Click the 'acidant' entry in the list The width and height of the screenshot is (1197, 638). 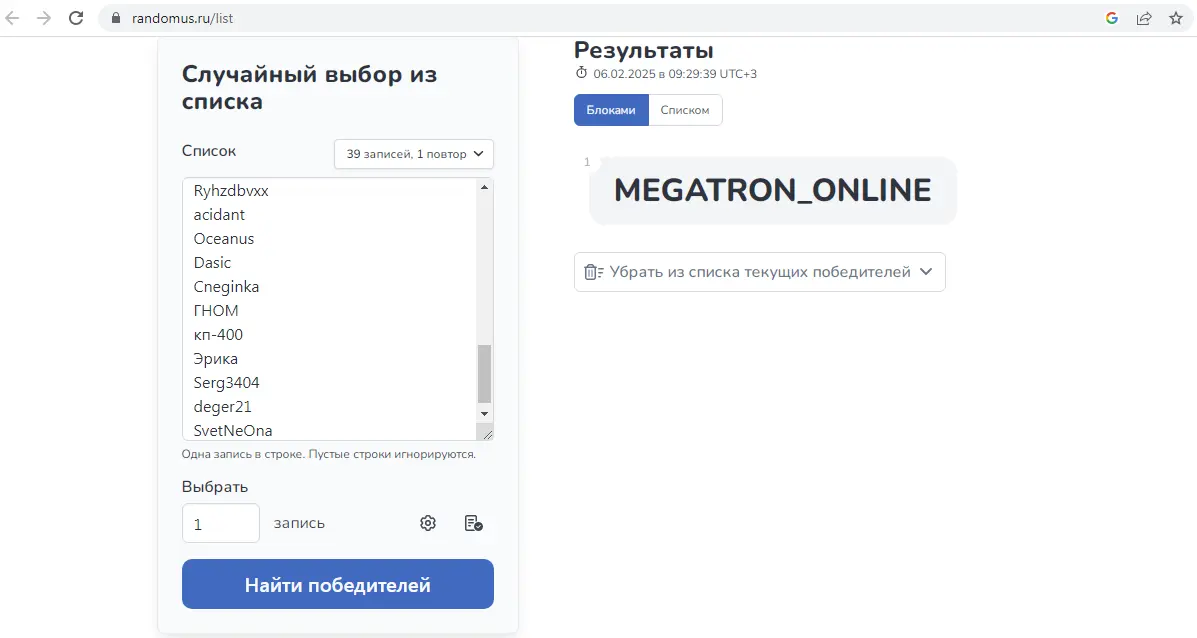[x=219, y=214]
